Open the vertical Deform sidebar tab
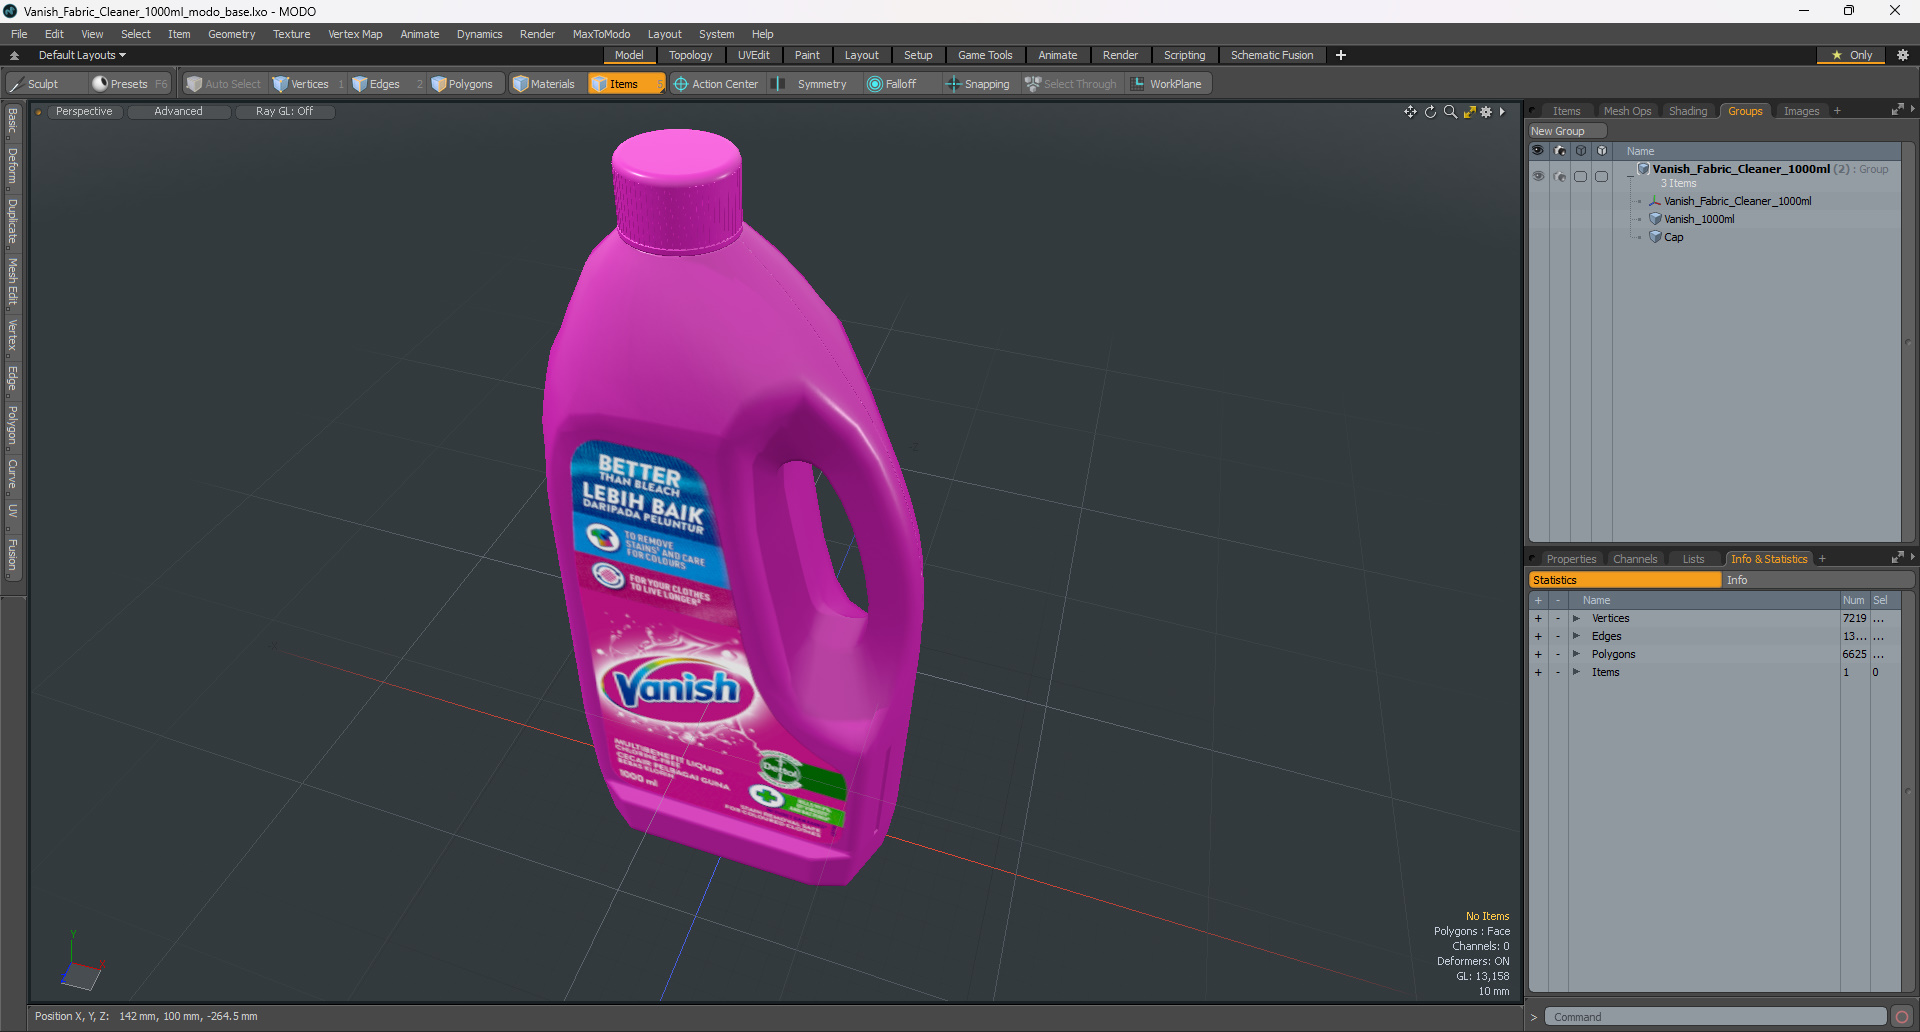 12,166
